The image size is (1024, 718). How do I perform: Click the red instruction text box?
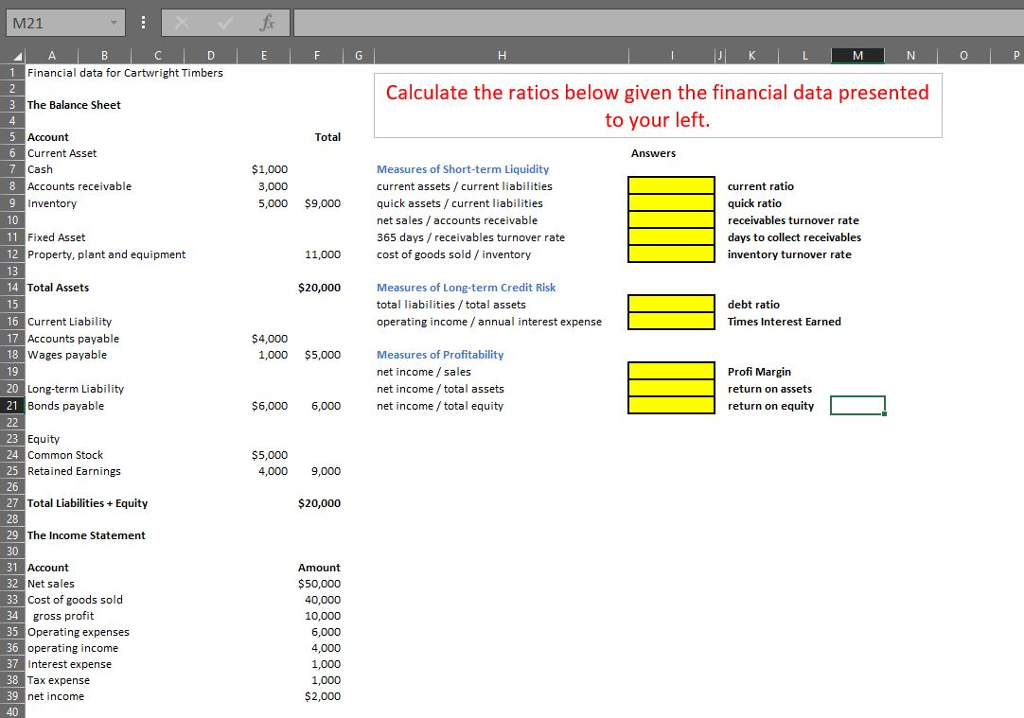[x=656, y=104]
